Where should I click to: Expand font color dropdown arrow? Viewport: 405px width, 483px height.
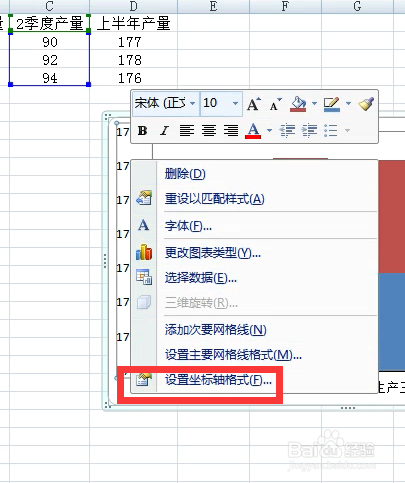269,130
